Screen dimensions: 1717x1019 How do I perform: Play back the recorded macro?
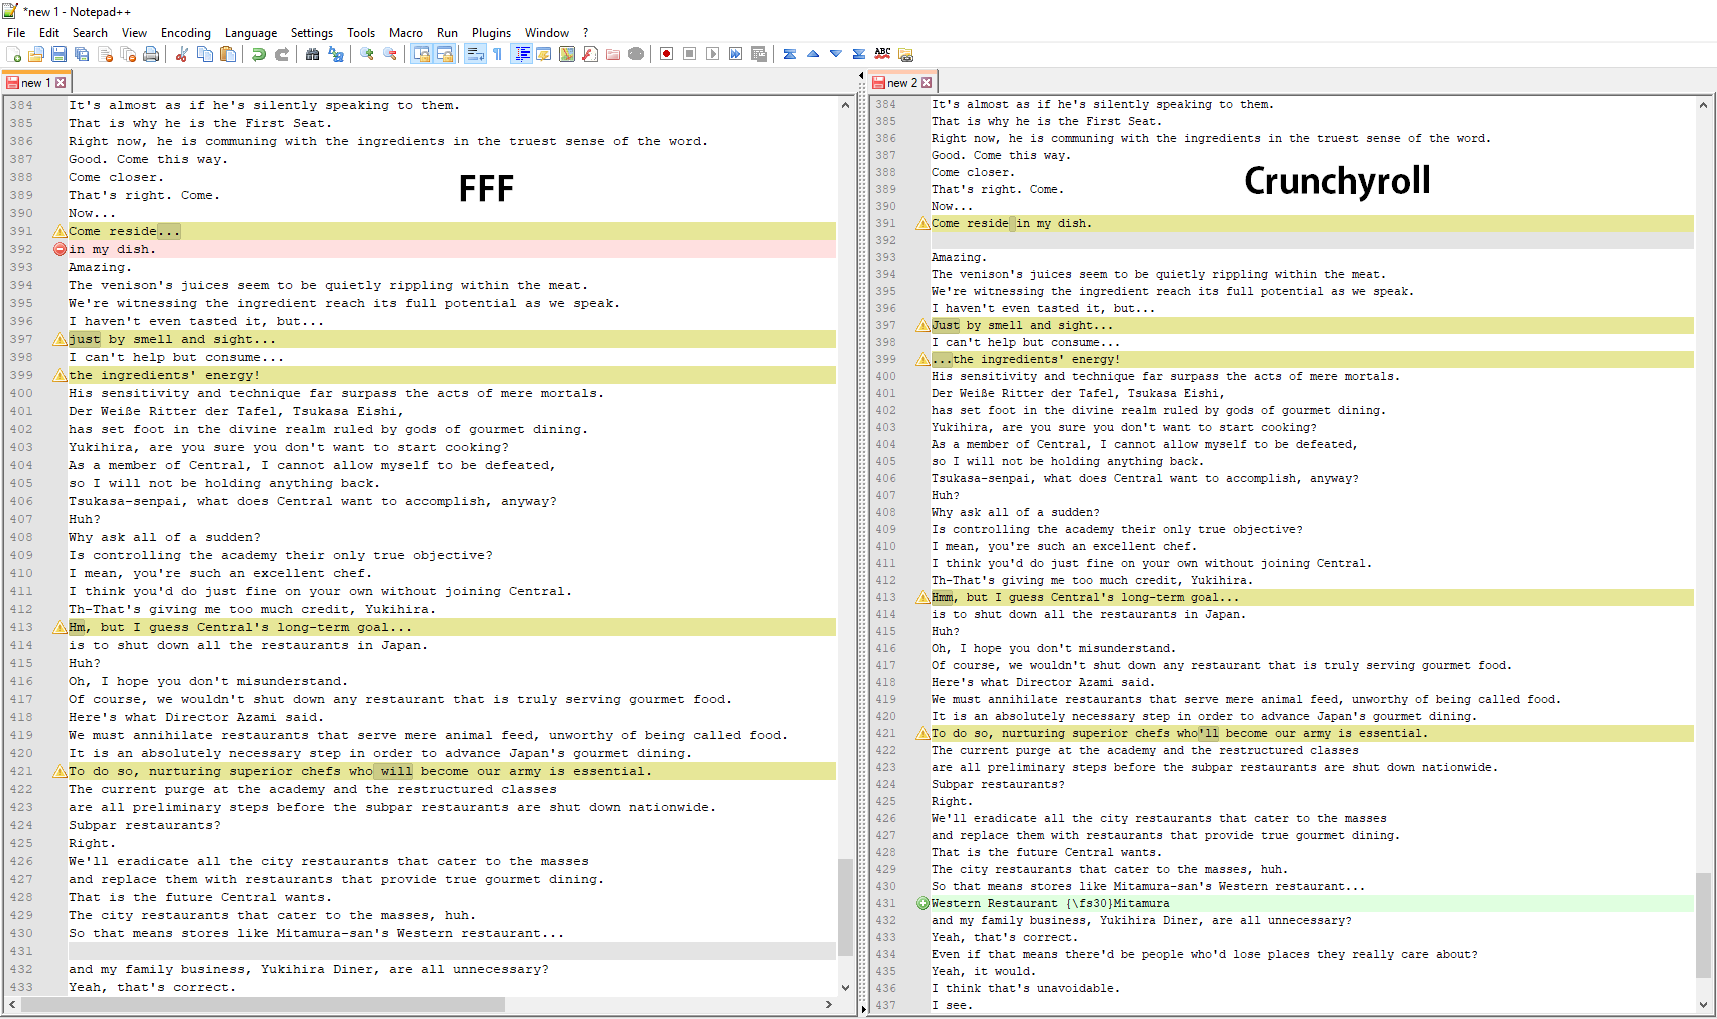713,54
